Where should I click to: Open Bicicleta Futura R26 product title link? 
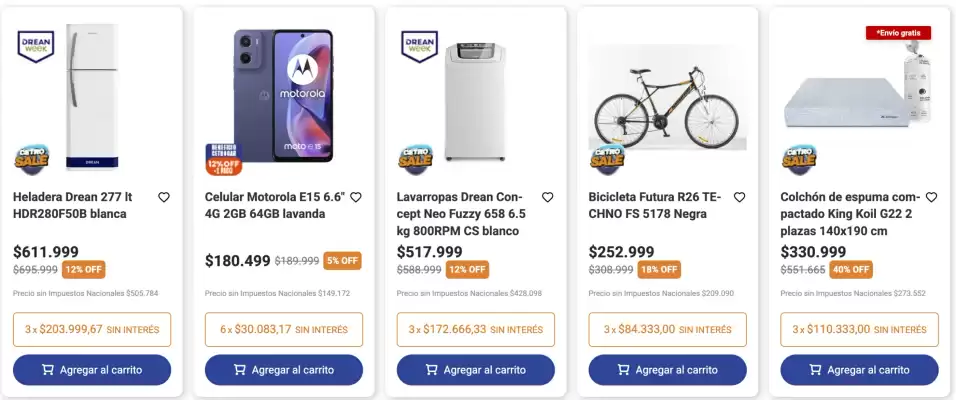click(x=654, y=205)
